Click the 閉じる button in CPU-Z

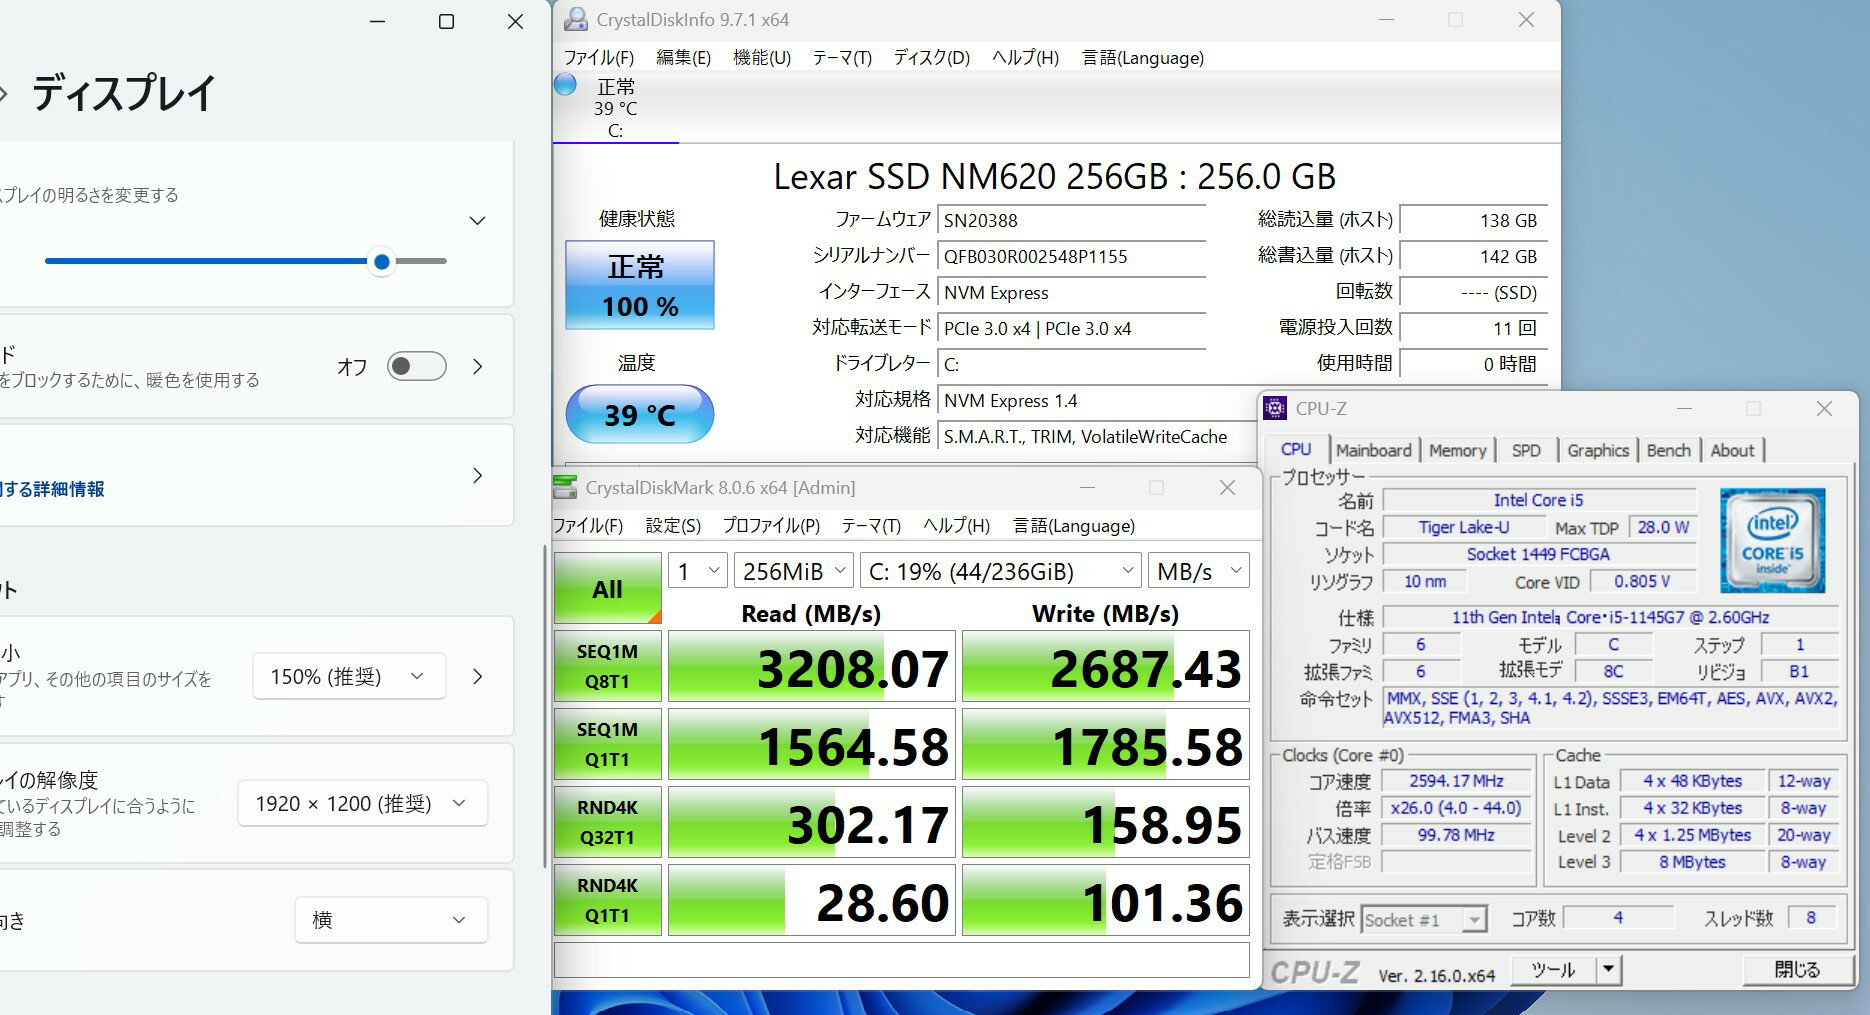(x=1796, y=969)
